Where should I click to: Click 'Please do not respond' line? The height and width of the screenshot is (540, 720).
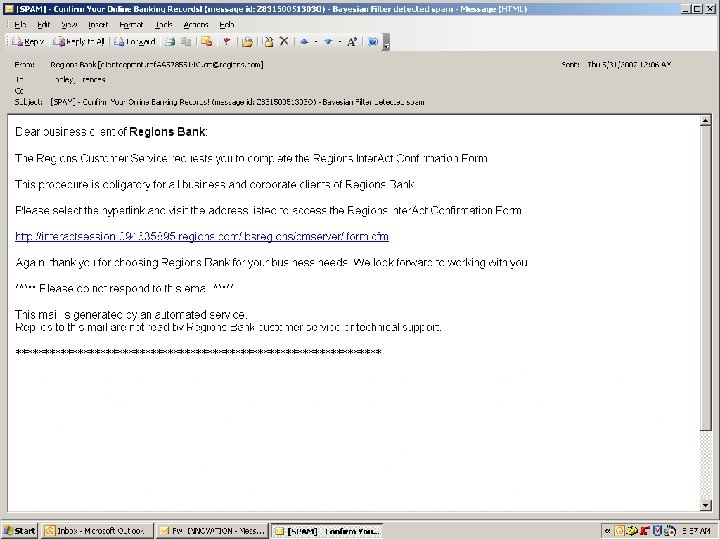[124, 288]
